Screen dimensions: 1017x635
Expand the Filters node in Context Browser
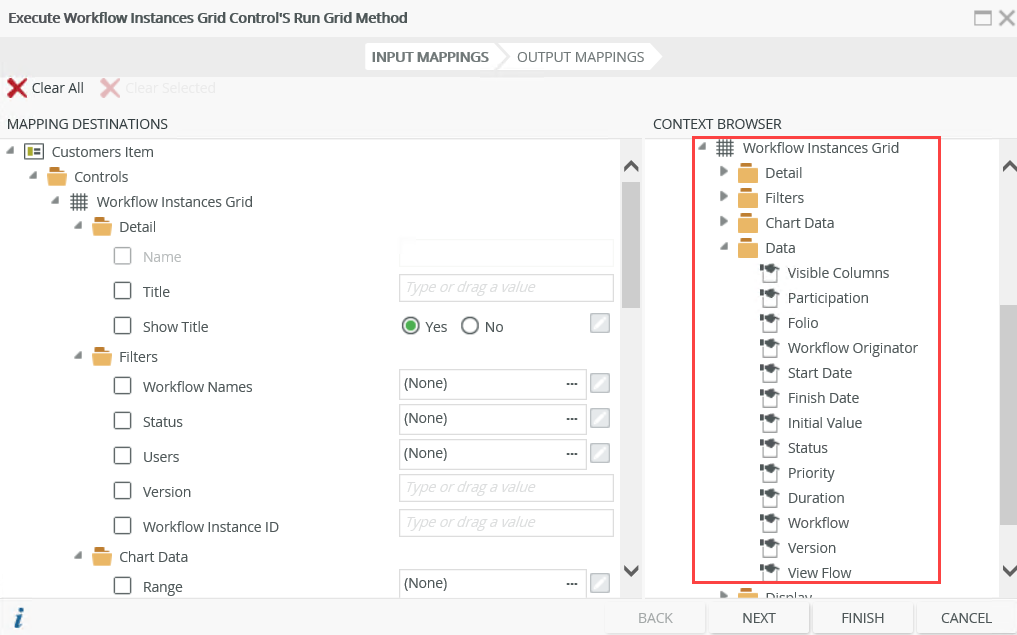[x=725, y=197]
